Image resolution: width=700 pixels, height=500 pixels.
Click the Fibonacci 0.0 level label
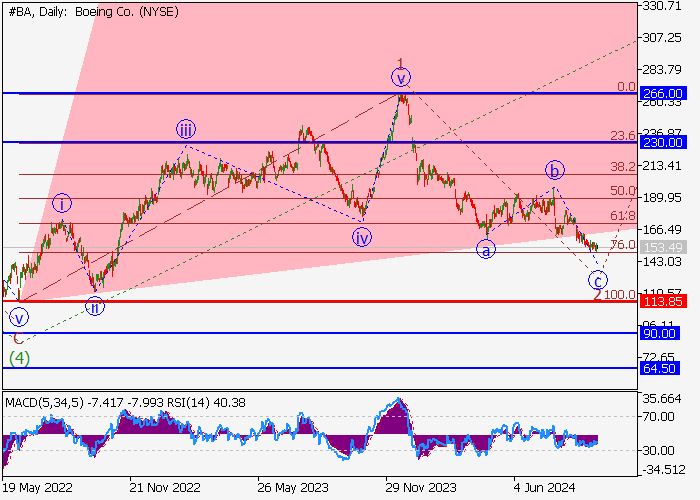626,87
